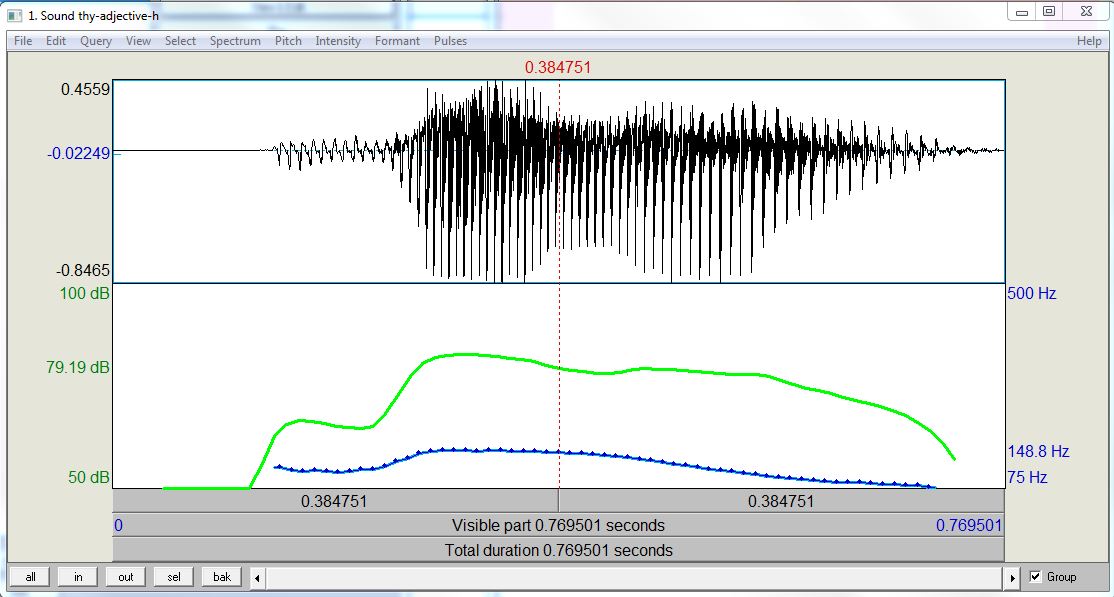Play the right 0.384751 segment bar
This screenshot has width=1114, height=597.
782,501
